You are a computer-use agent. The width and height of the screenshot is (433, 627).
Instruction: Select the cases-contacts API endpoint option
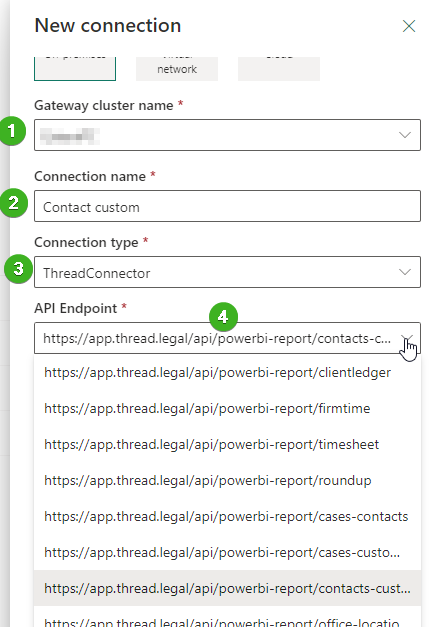pyautogui.click(x=227, y=517)
